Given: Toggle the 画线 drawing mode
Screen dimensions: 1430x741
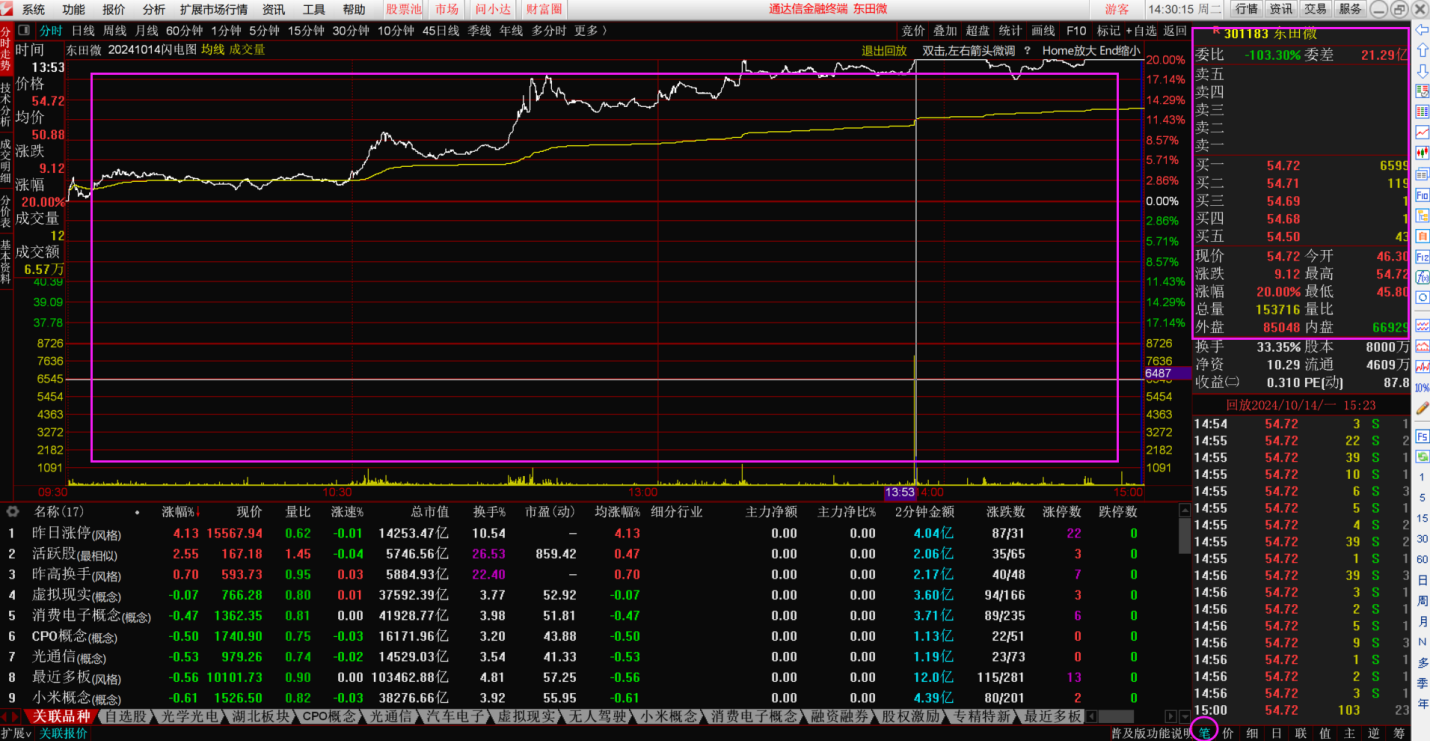Looking at the screenshot, I should pyautogui.click(x=1043, y=31).
